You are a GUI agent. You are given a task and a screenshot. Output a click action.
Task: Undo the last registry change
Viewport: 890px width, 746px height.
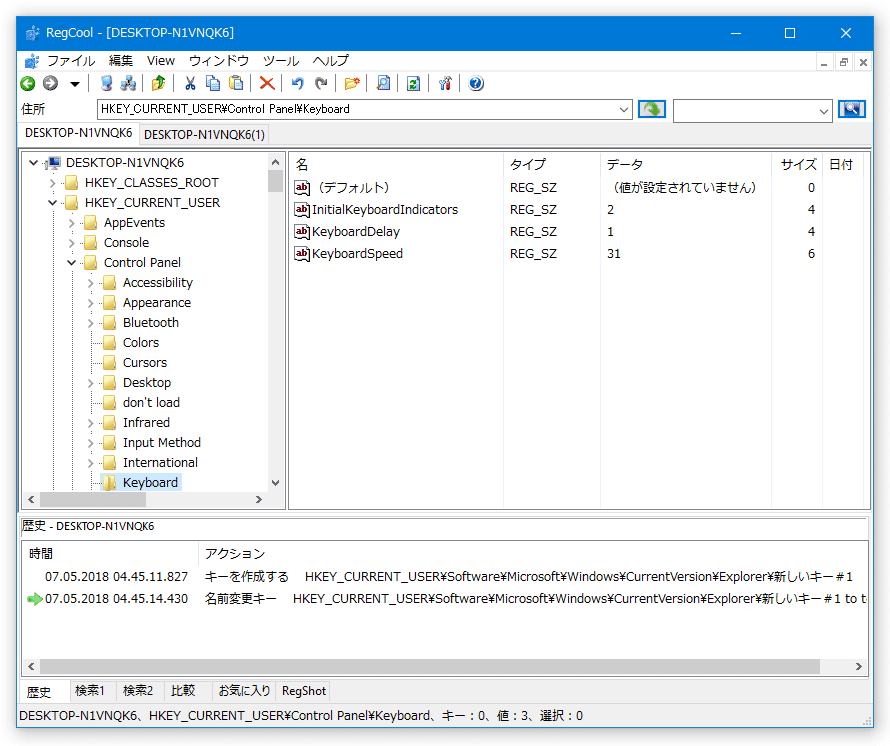pos(297,84)
